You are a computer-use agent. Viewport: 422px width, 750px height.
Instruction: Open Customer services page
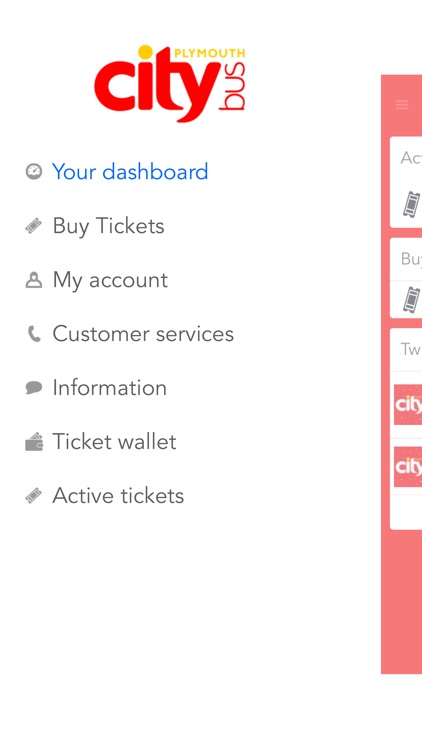pyautogui.click(x=143, y=334)
